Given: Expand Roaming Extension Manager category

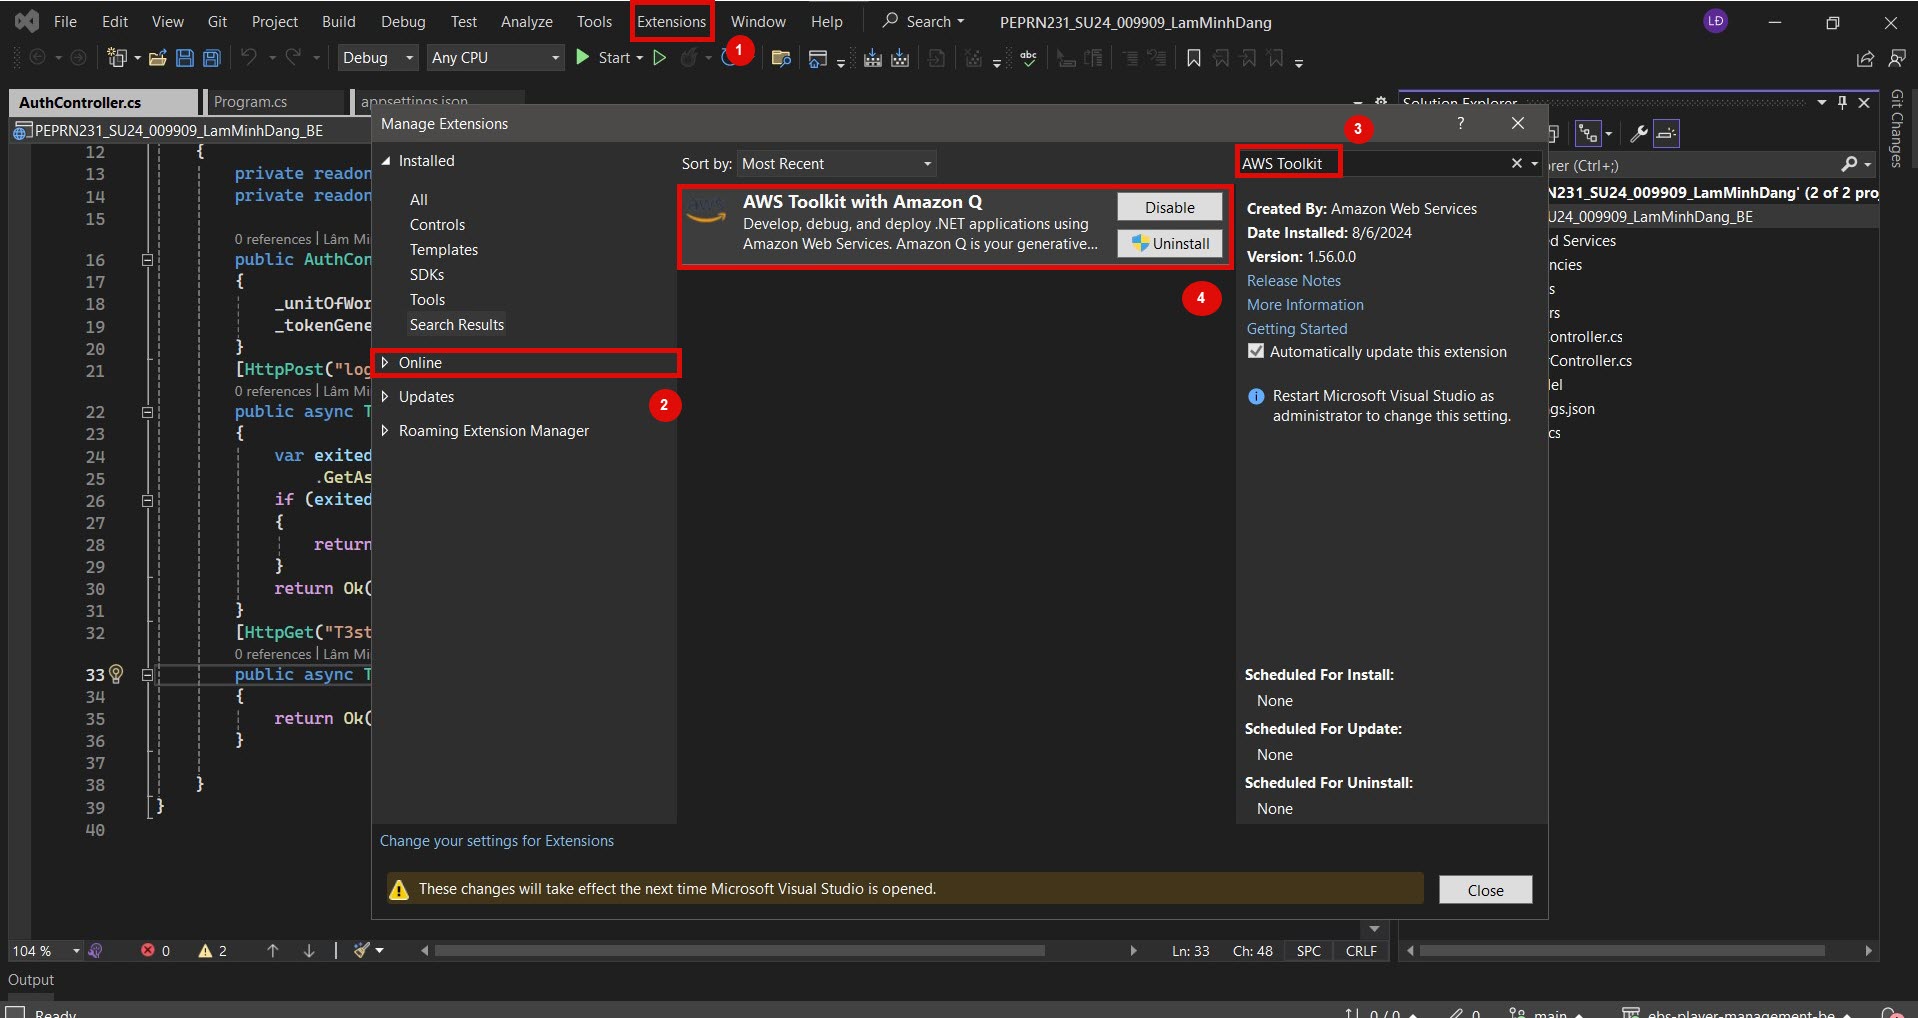Looking at the screenshot, I should click(x=385, y=430).
